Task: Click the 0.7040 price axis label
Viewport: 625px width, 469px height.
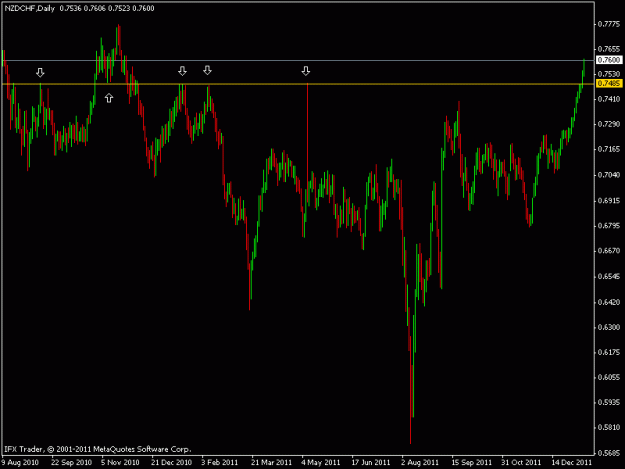Action: pyautogui.click(x=609, y=175)
